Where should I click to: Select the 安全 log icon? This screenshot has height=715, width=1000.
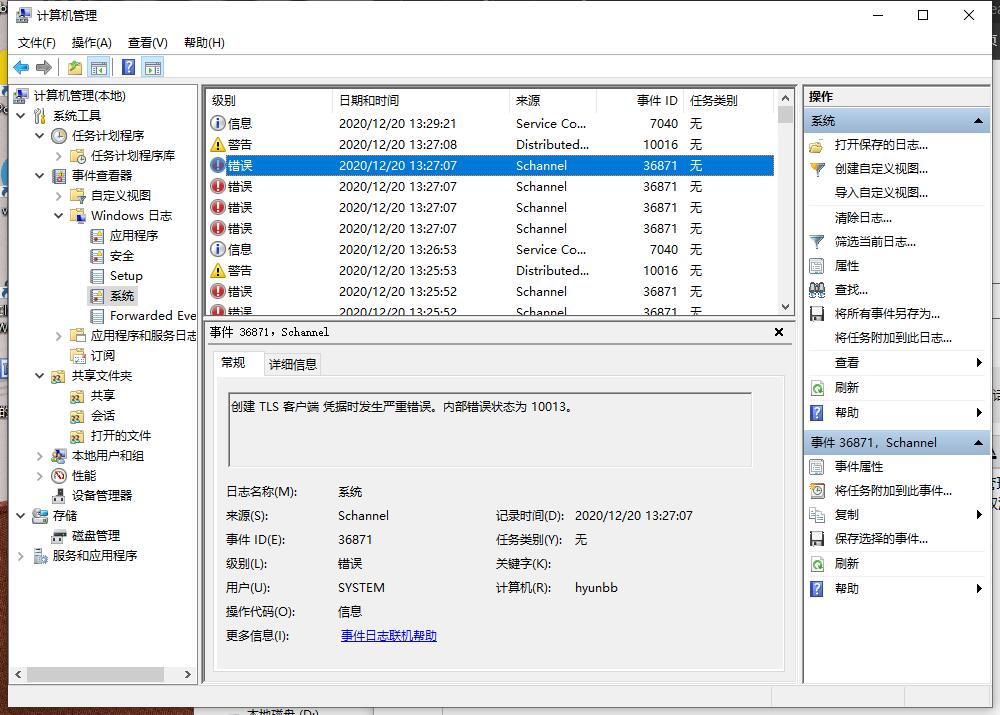pyautogui.click(x=97, y=256)
